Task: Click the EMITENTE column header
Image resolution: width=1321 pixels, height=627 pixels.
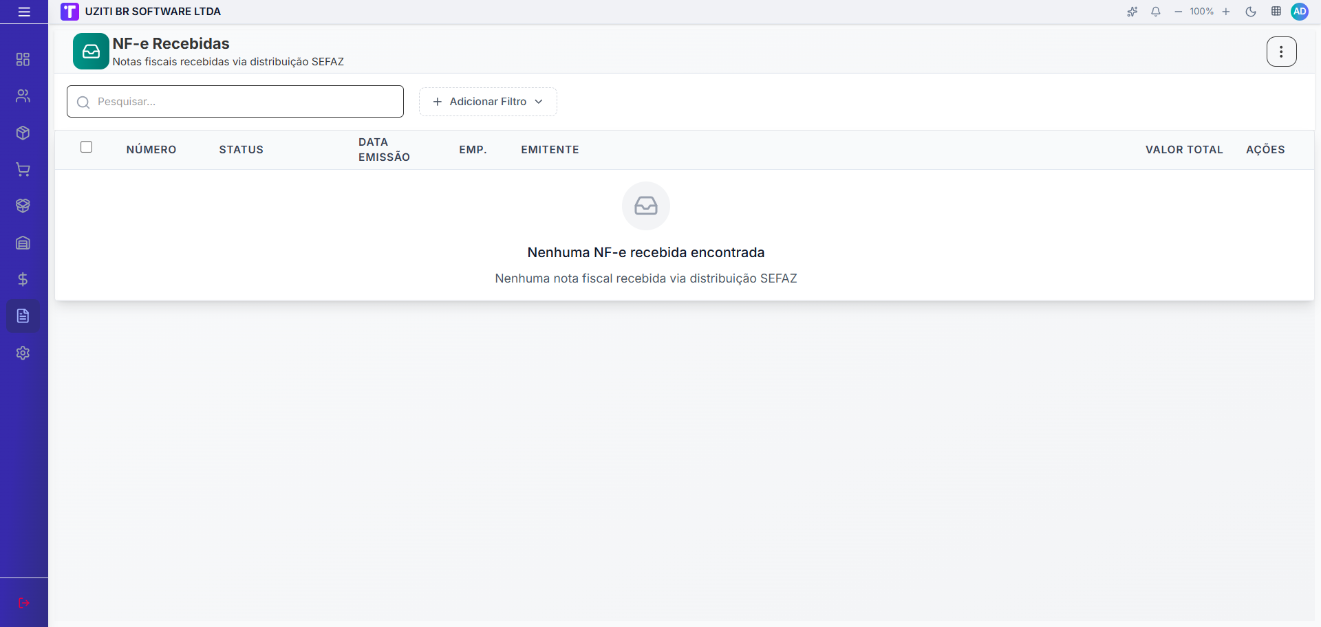Action: point(550,149)
